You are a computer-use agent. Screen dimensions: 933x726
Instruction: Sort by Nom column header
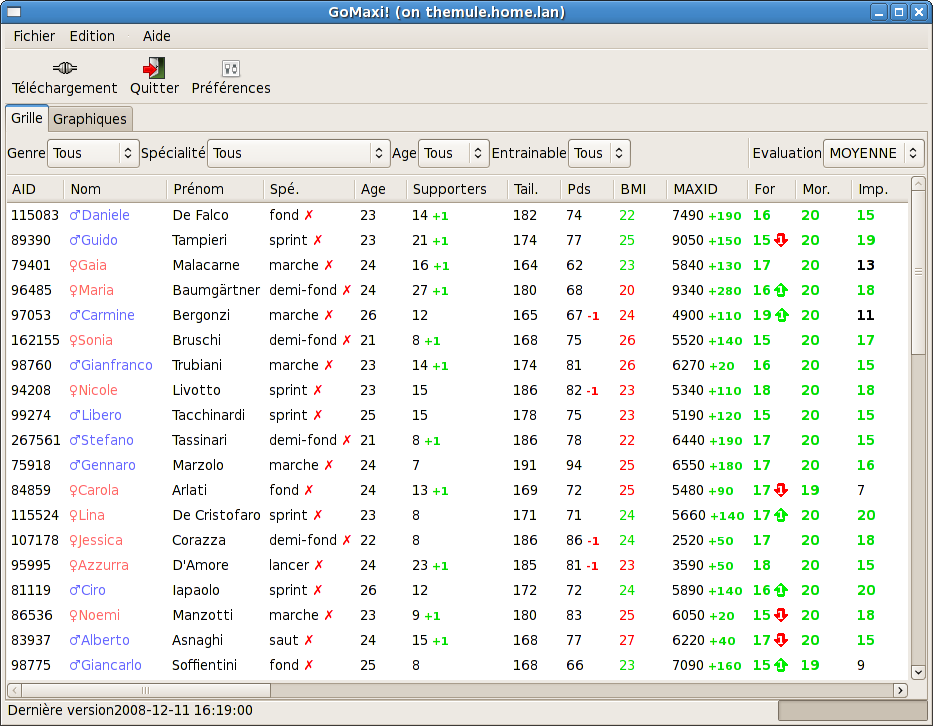(115, 189)
